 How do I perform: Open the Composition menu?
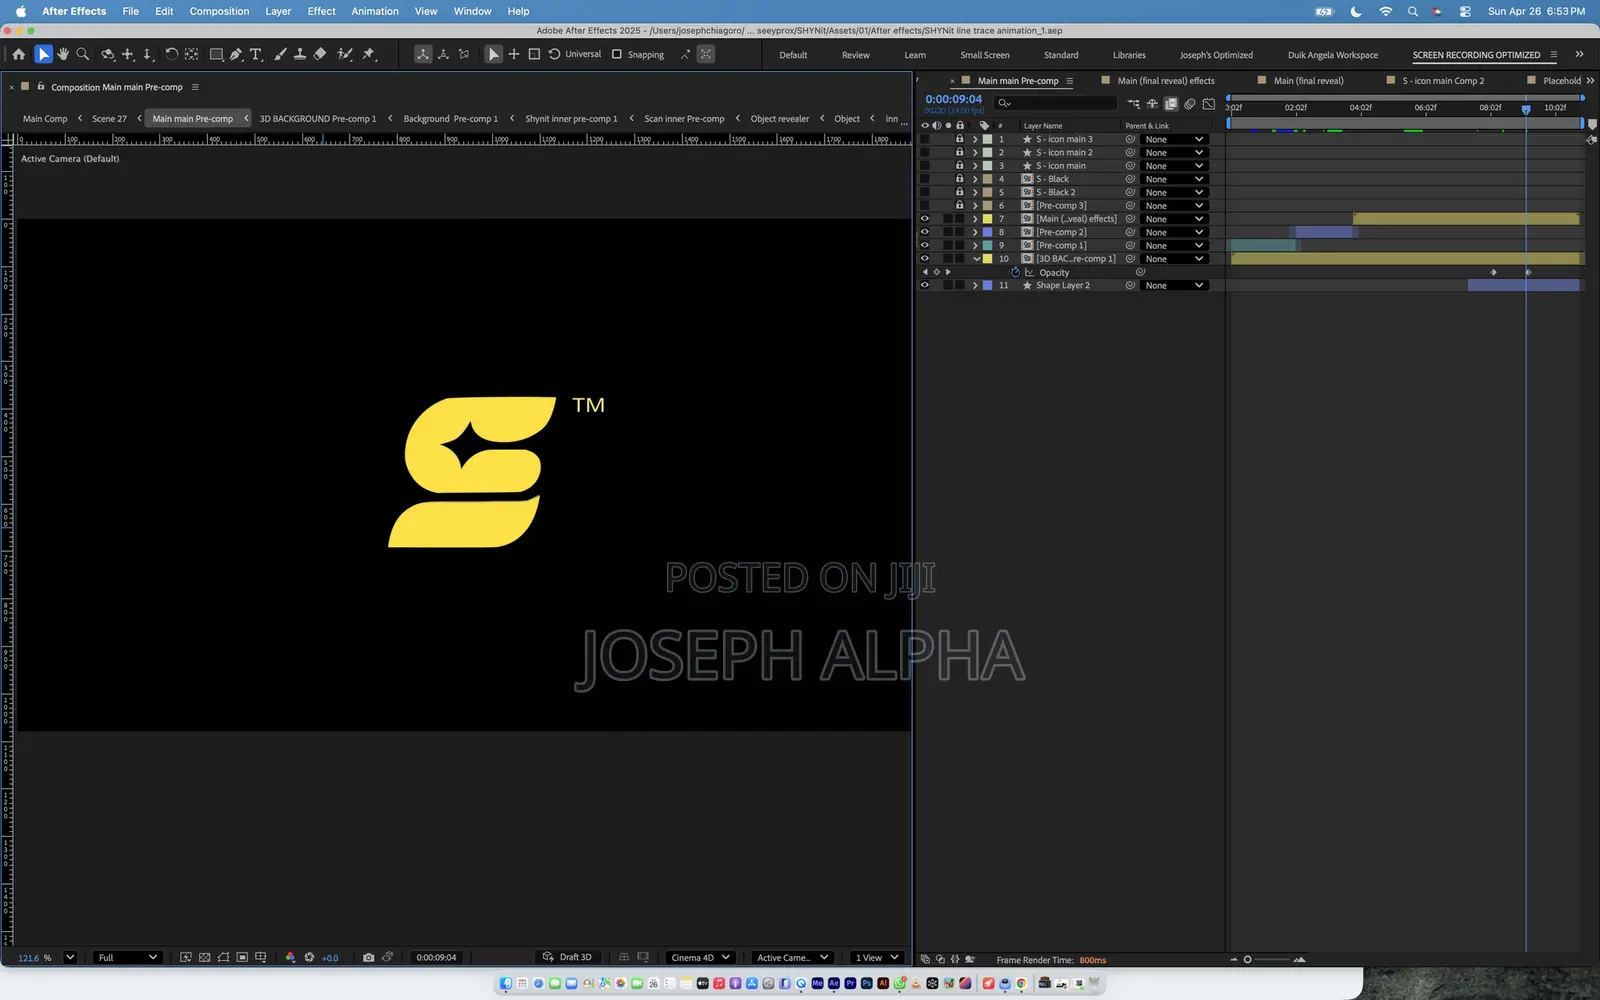coord(219,11)
